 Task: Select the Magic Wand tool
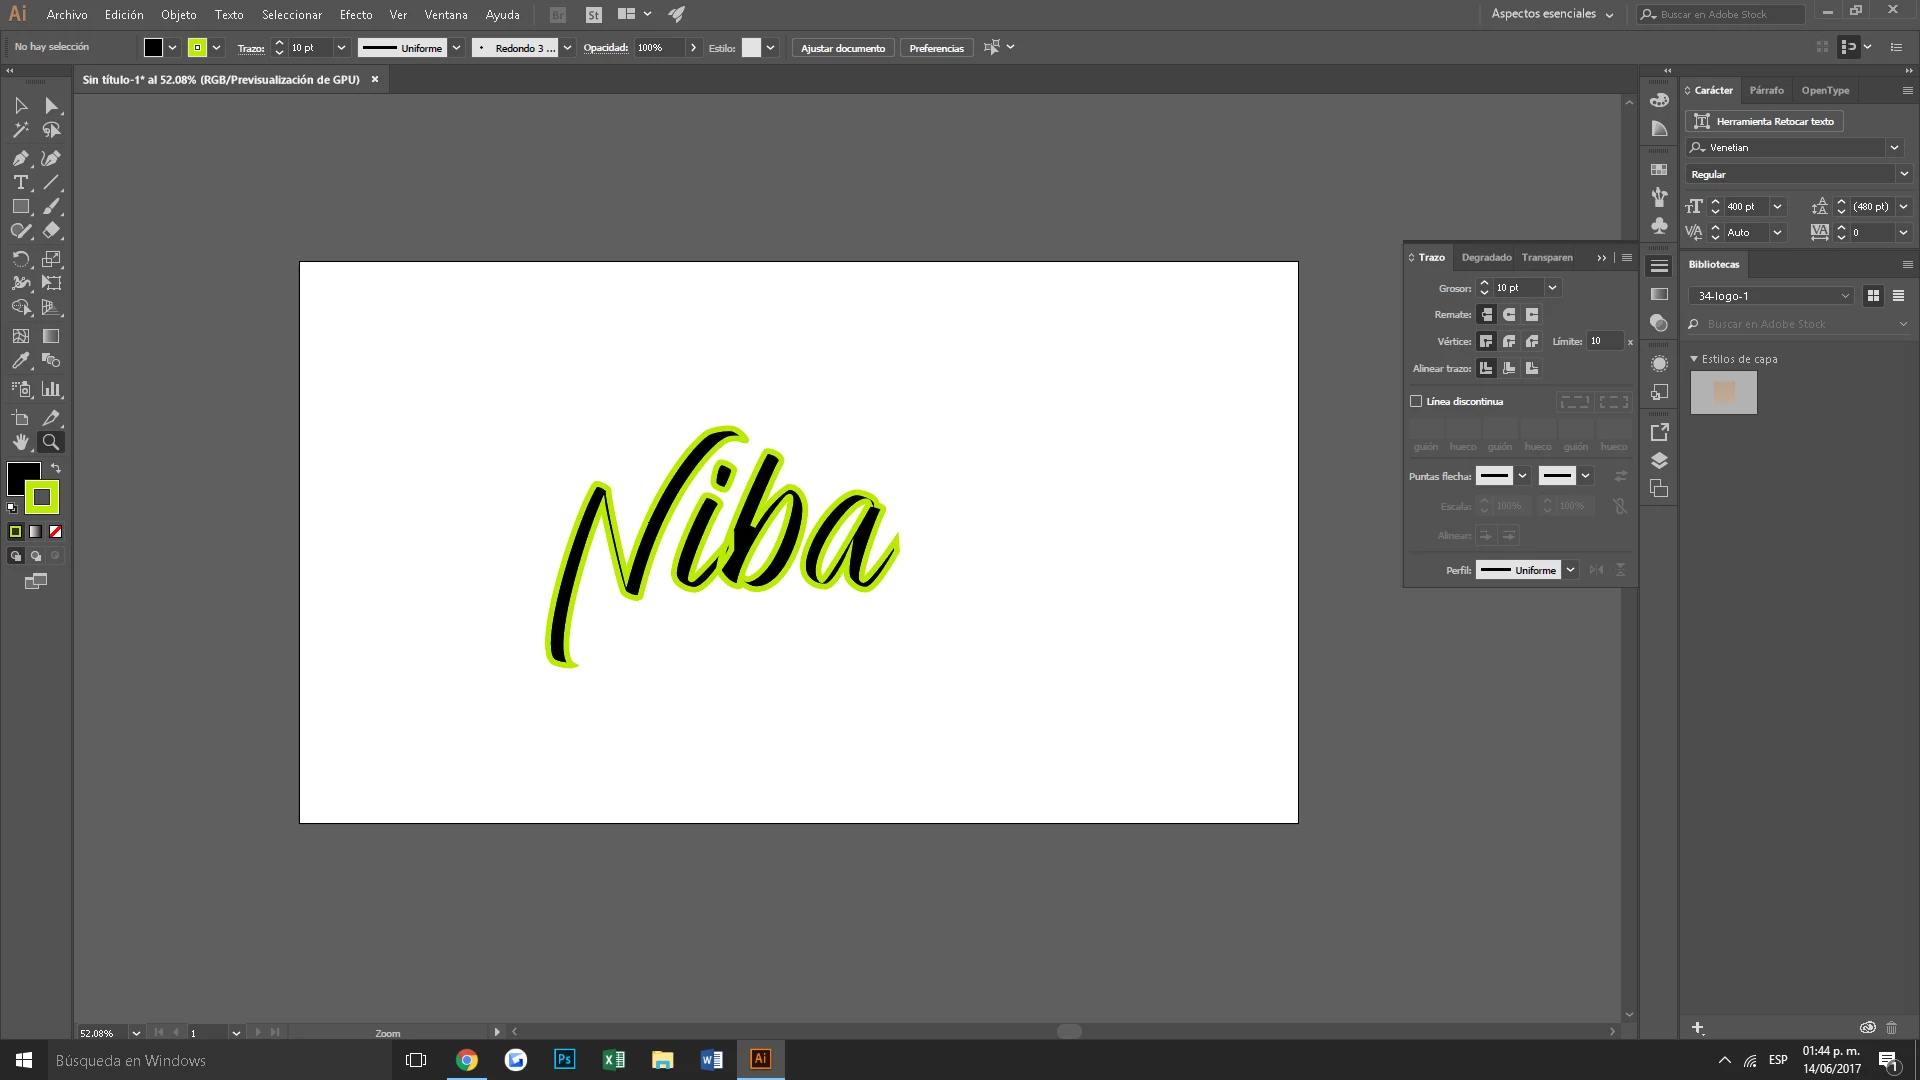(x=20, y=130)
